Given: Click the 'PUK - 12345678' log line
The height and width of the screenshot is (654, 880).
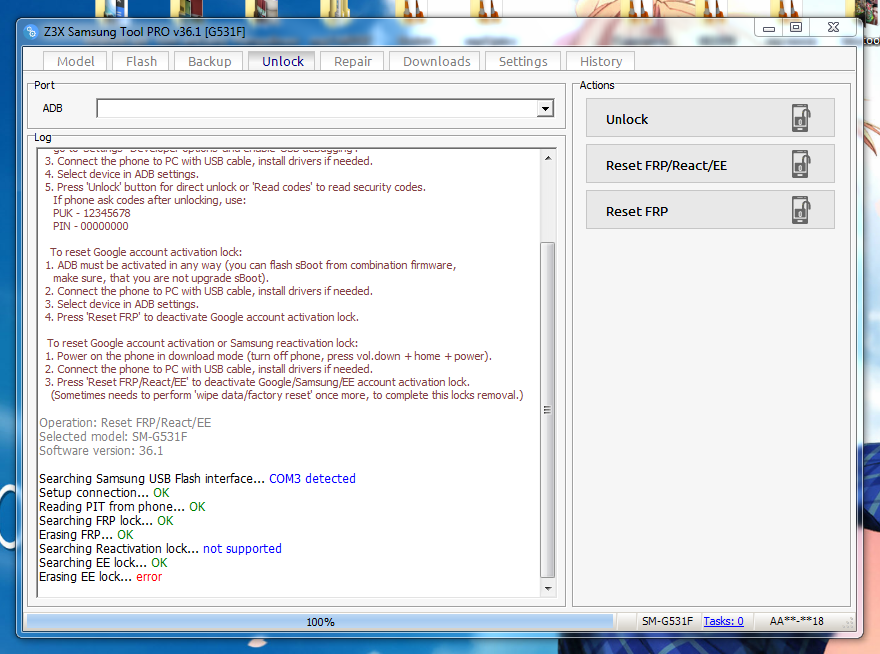Looking at the screenshot, I should tap(91, 213).
